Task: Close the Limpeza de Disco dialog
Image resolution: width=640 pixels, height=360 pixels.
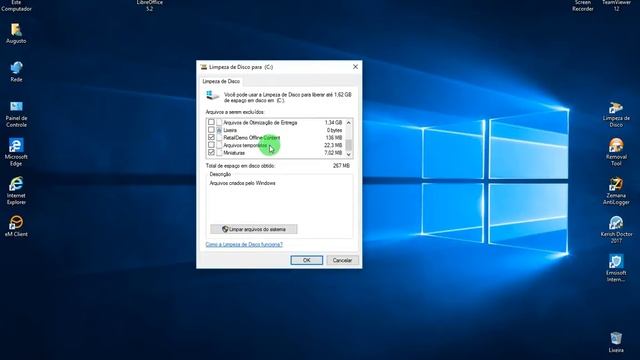Action: [355, 67]
